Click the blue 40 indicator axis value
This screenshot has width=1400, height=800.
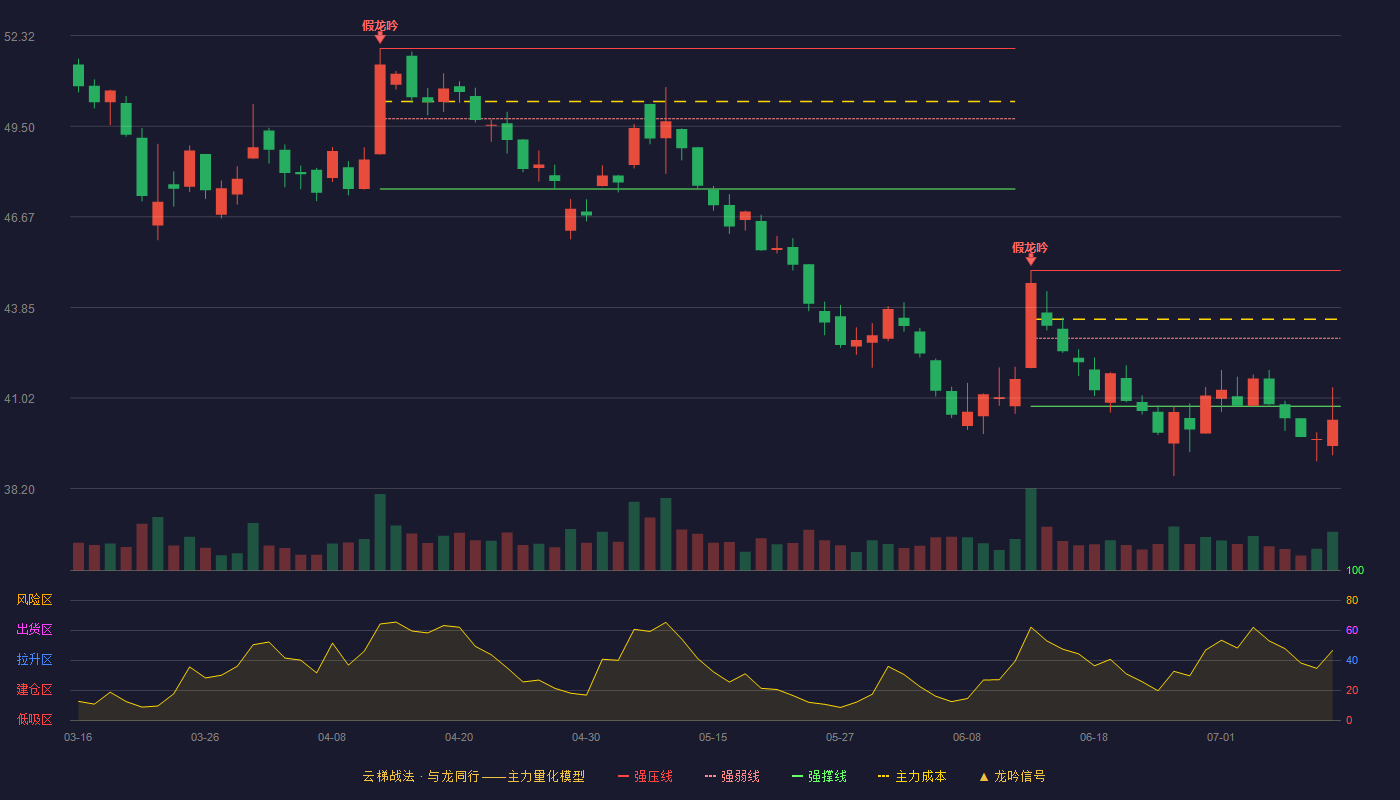tap(1352, 660)
